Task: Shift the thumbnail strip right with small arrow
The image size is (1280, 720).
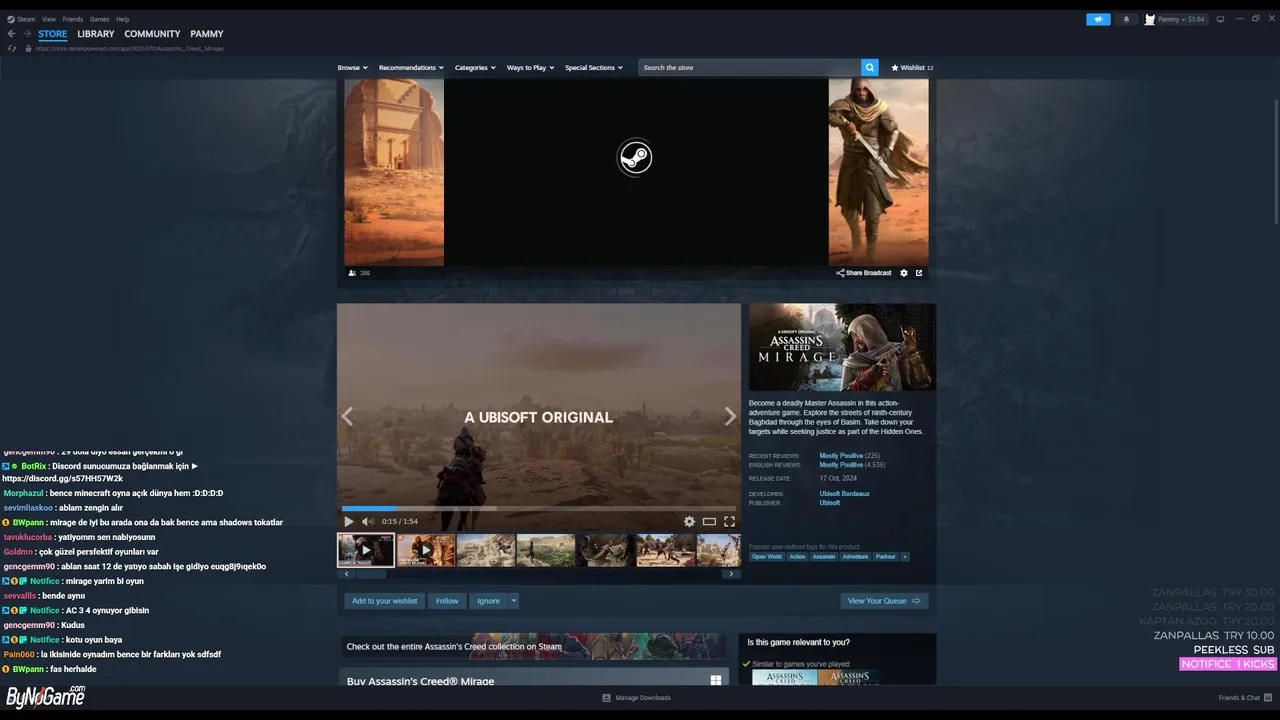Action: point(731,574)
